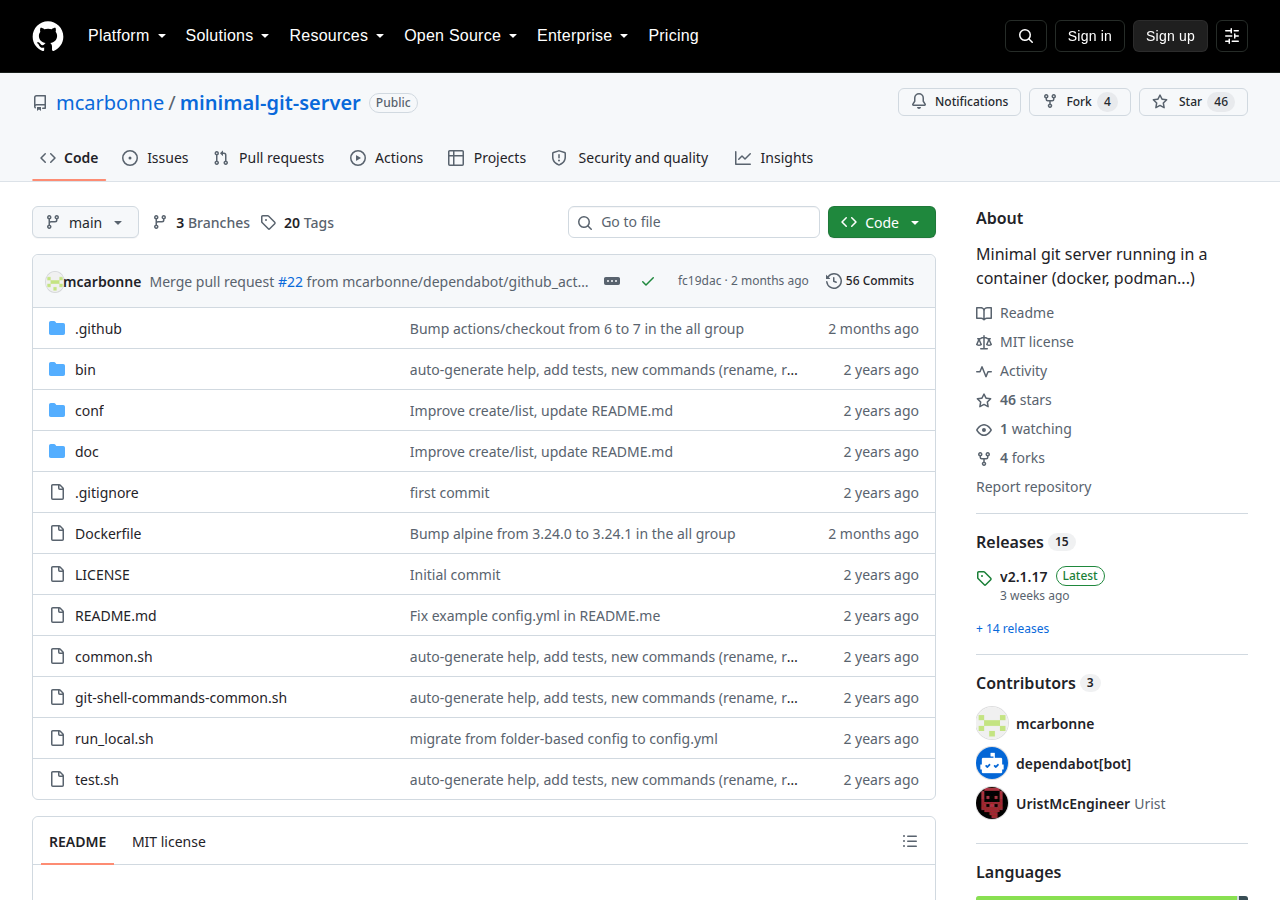Open the test.sh file
Screen dimensions: 1280x900
97,780
